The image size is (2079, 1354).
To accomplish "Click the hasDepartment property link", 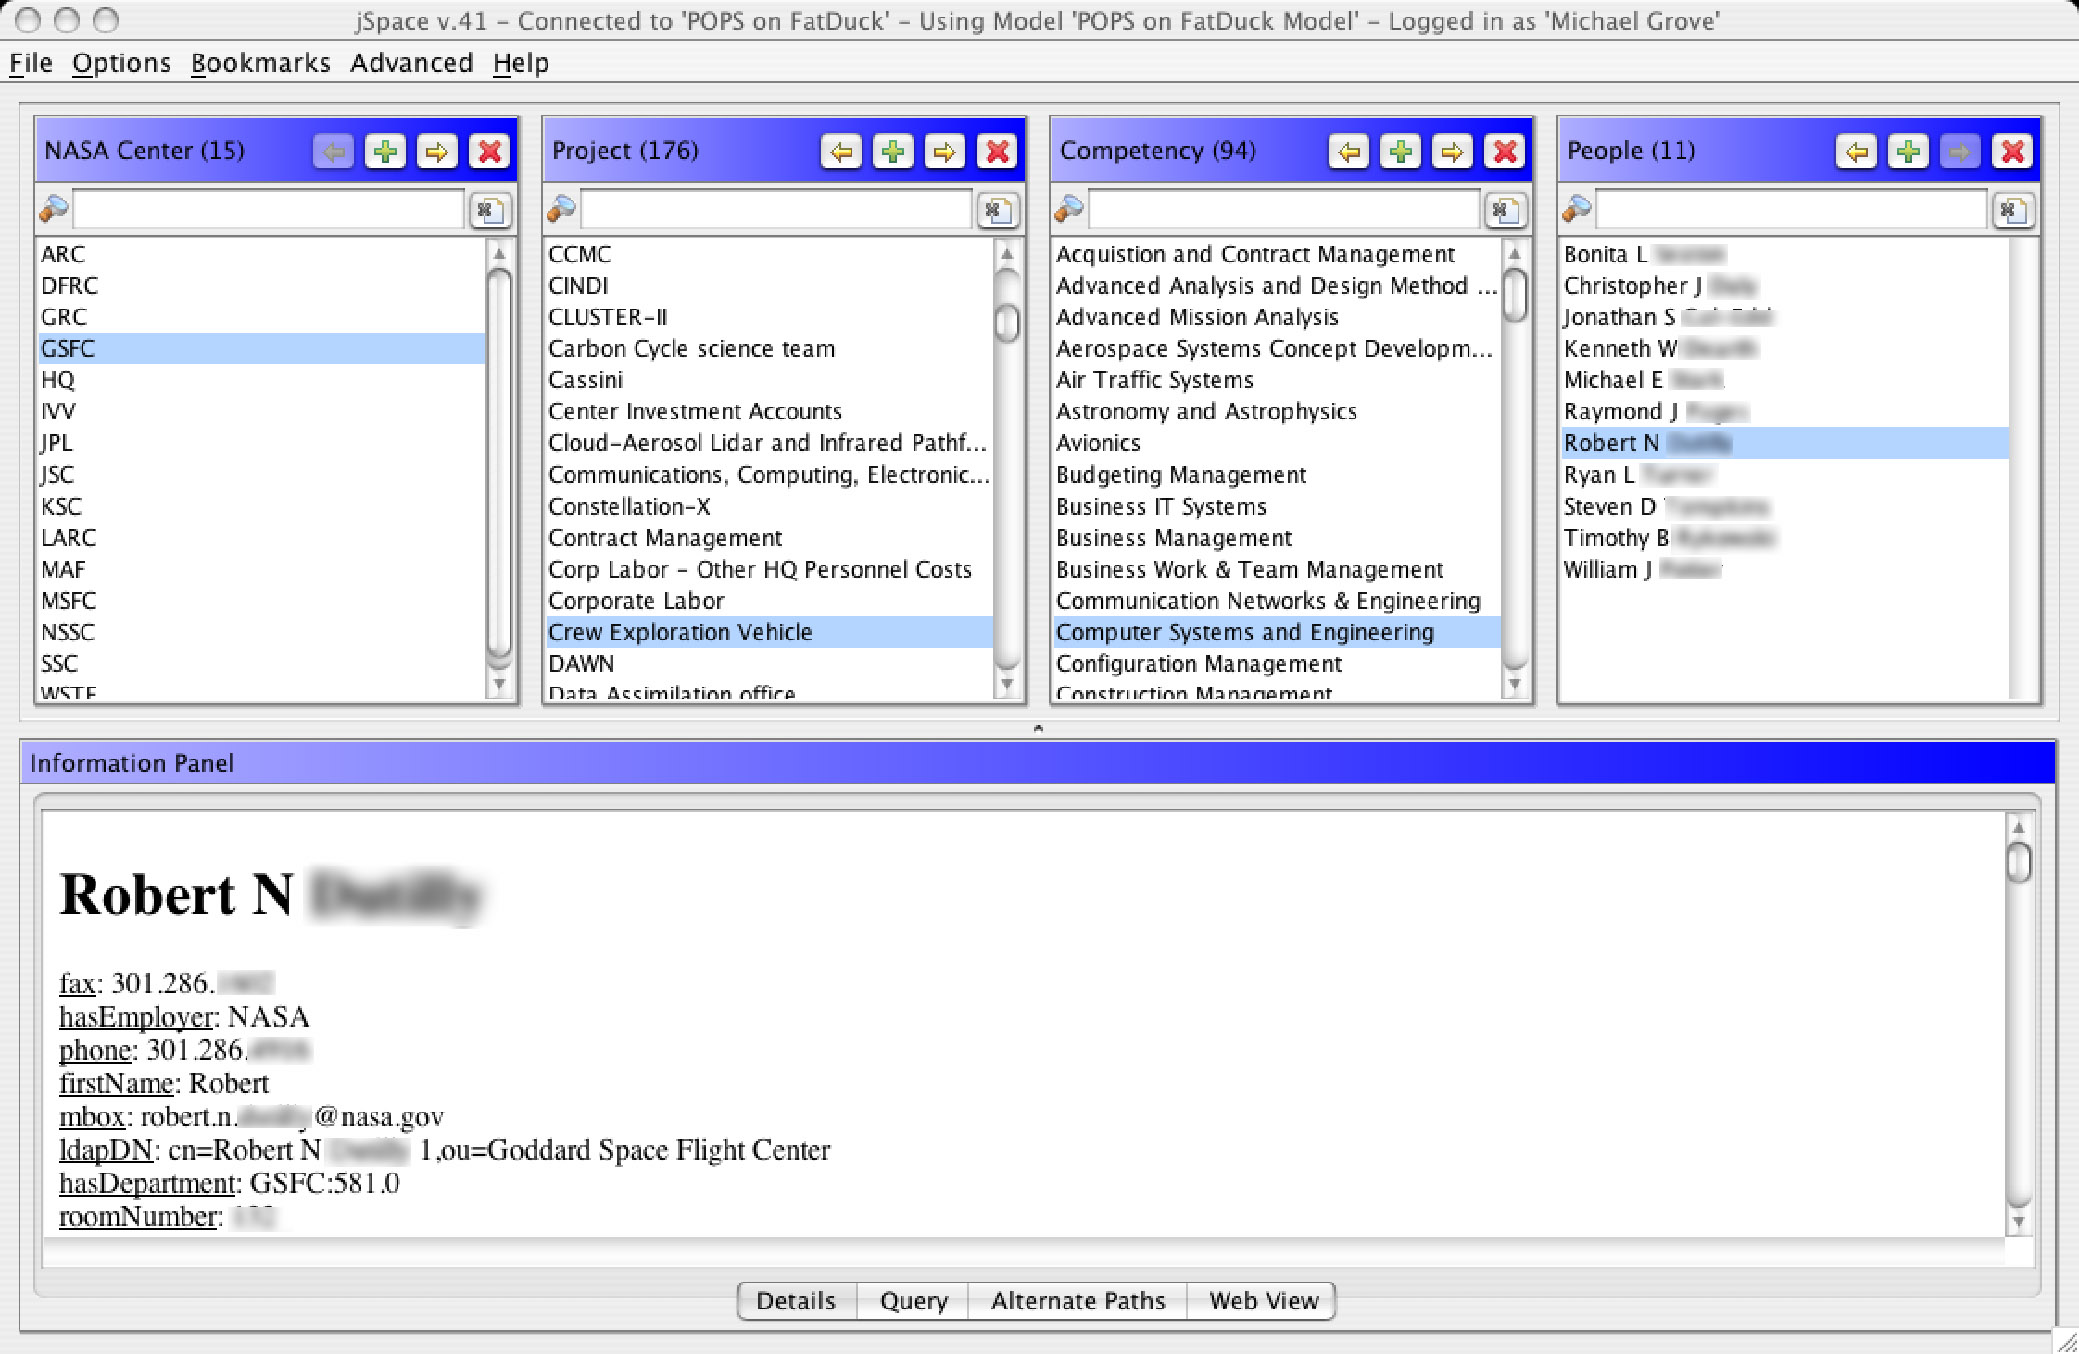I will tap(147, 1183).
